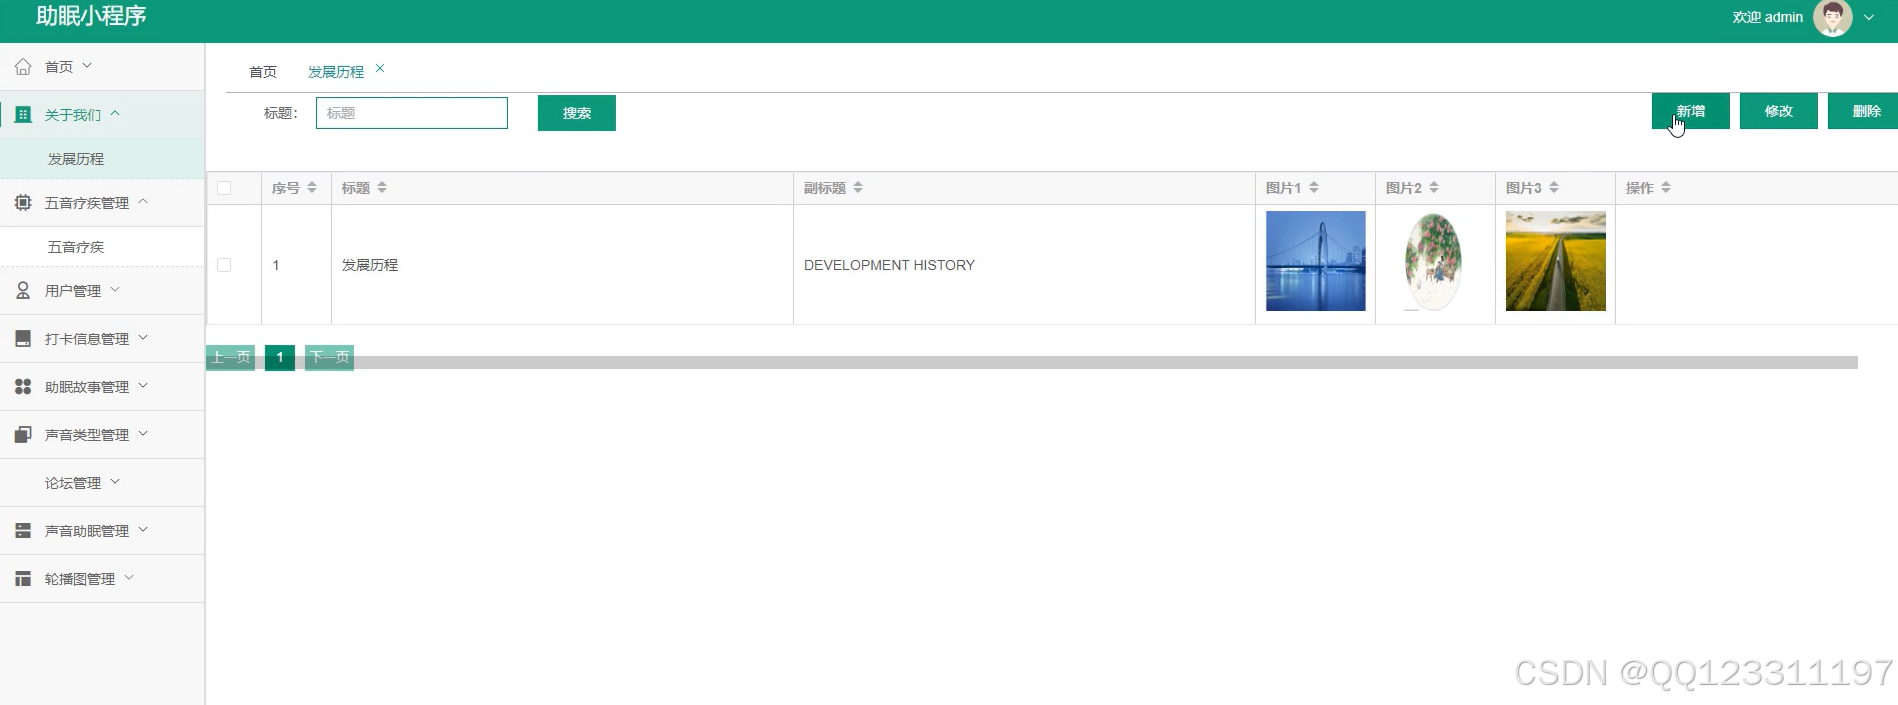Select page 1 in pagination
Viewport: 1898px width, 705px height.
[280, 357]
